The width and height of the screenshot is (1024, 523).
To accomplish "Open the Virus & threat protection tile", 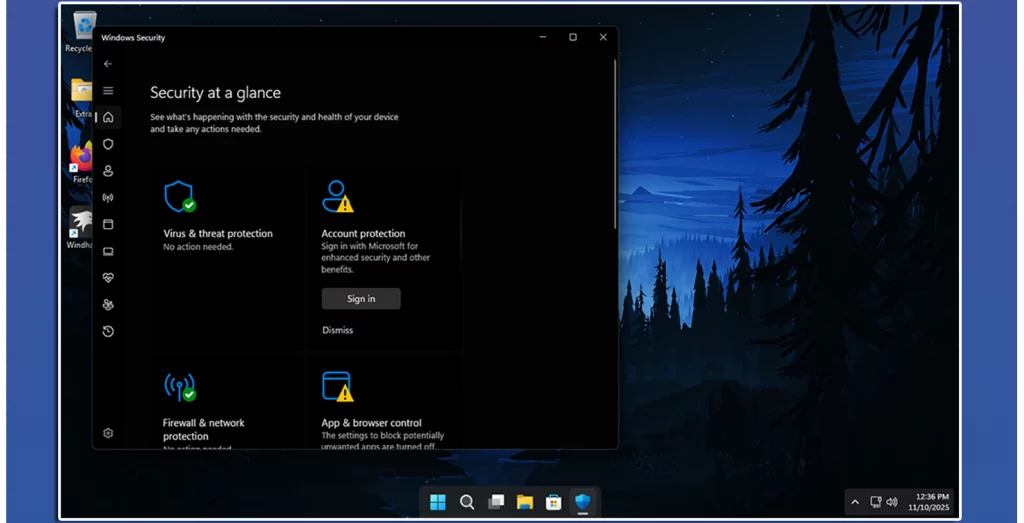I will pyautogui.click(x=217, y=234).
